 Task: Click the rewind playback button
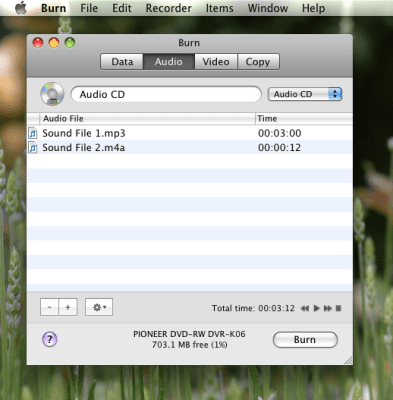305,308
